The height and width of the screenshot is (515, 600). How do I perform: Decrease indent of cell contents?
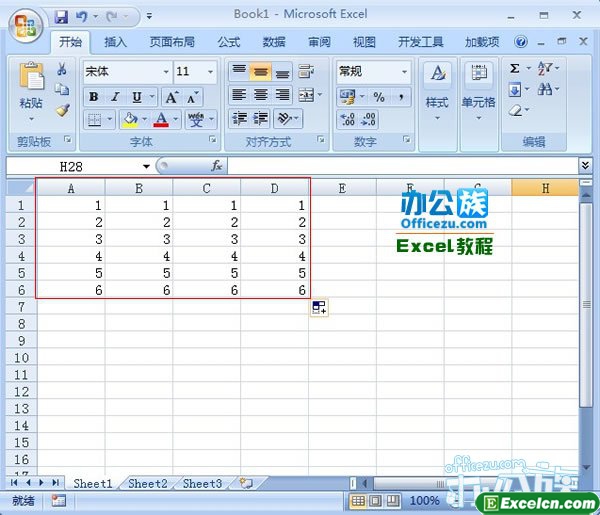240,118
